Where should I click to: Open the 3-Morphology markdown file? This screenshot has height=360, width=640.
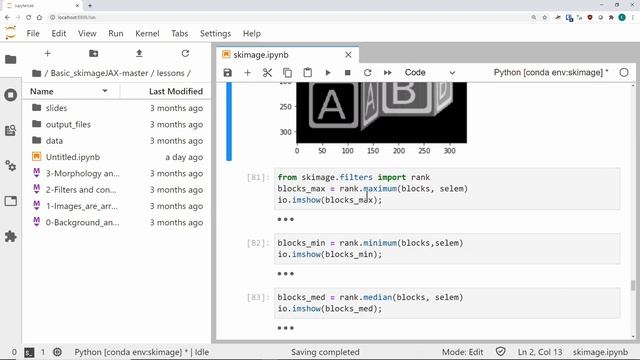(x=117, y=173)
